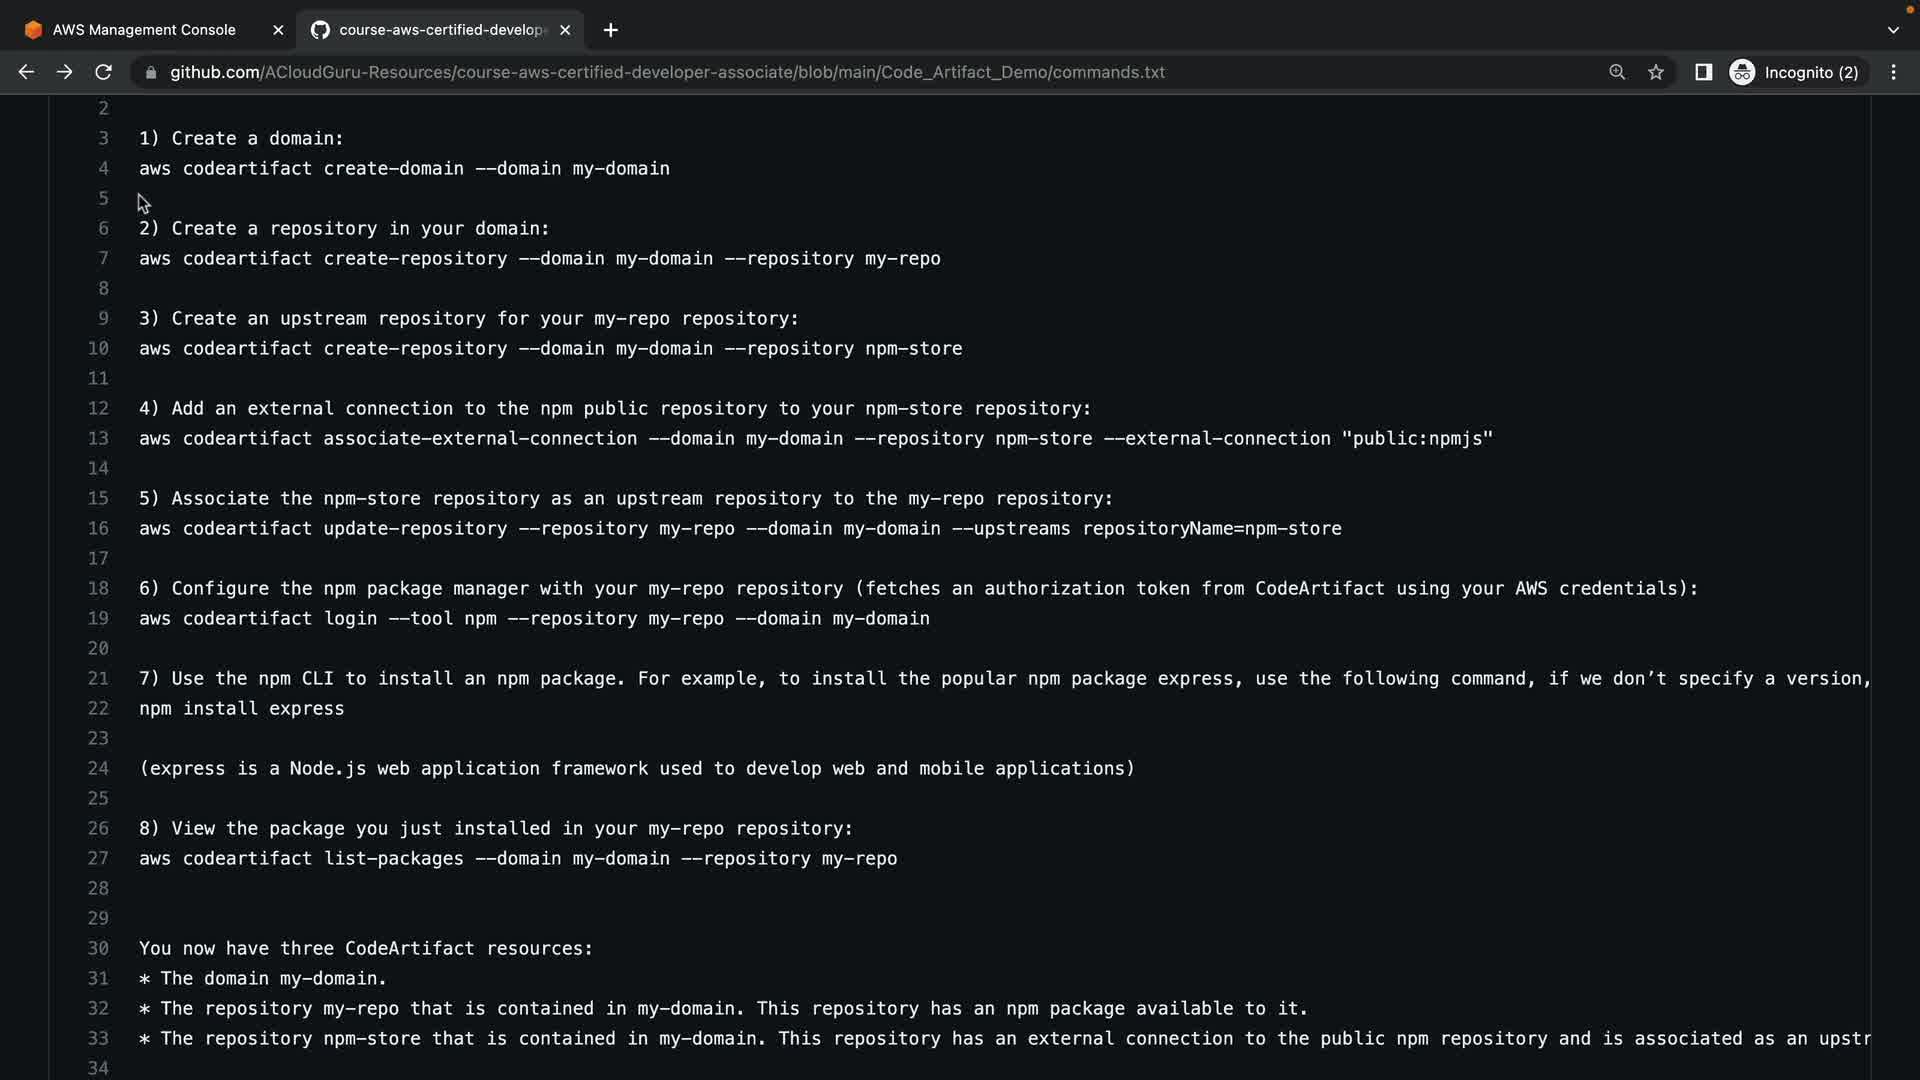Image resolution: width=1920 pixels, height=1080 pixels.
Task: Open the Incognito profile button
Action: click(1795, 72)
